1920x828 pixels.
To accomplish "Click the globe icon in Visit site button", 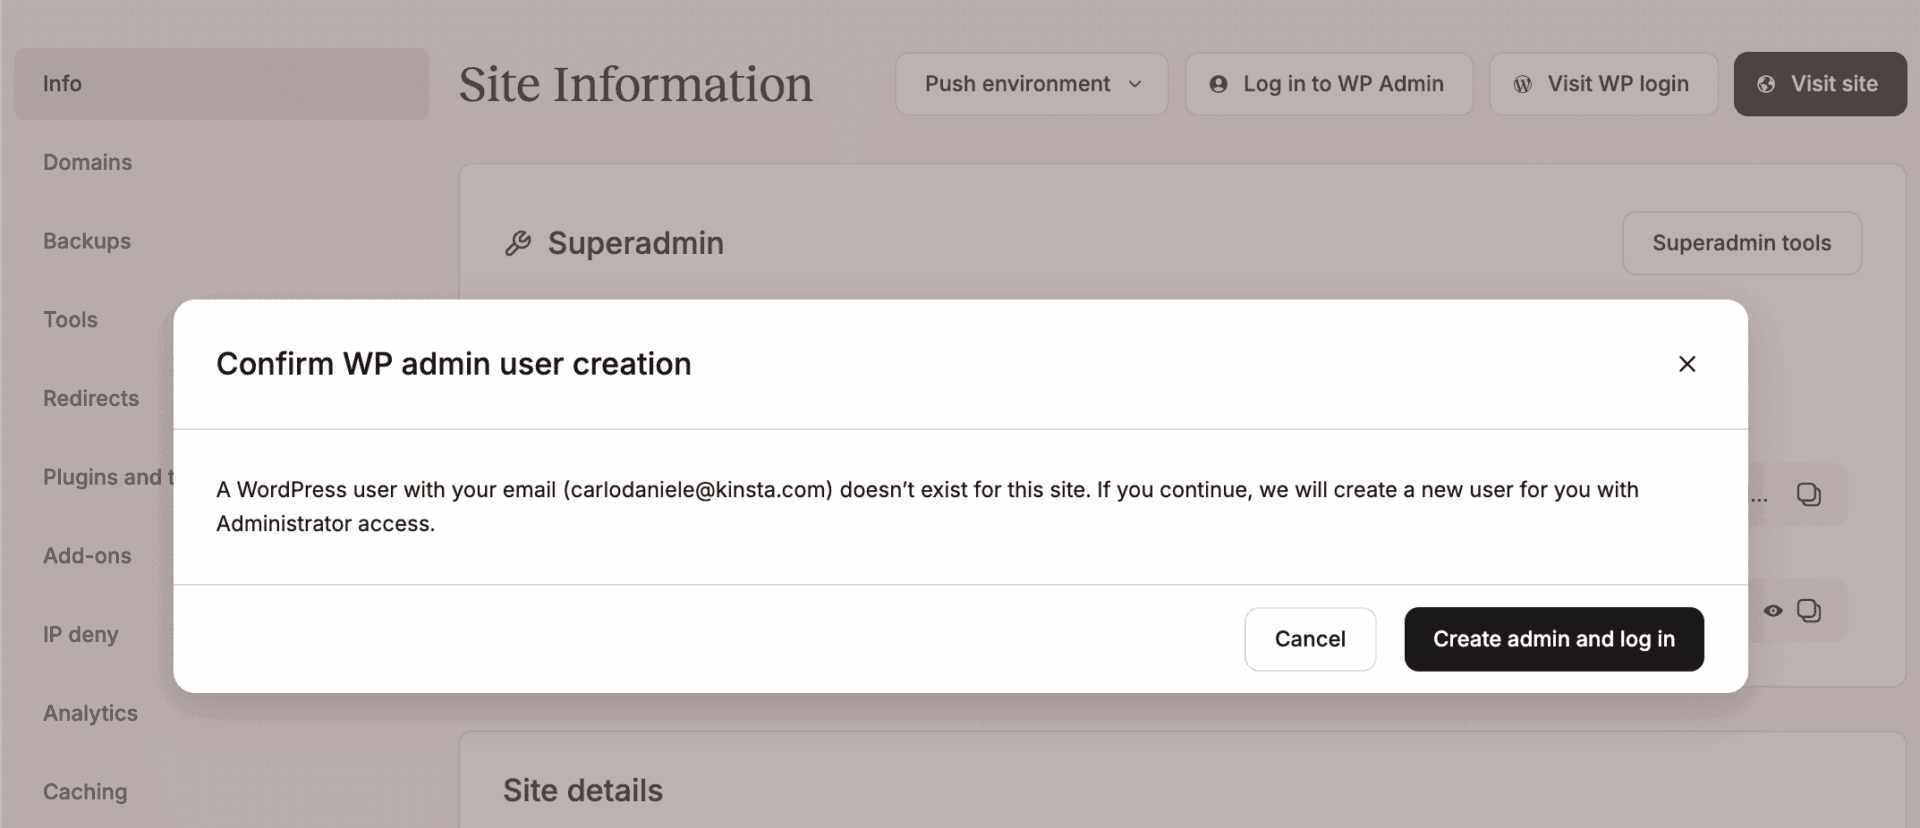I will click(x=1766, y=84).
